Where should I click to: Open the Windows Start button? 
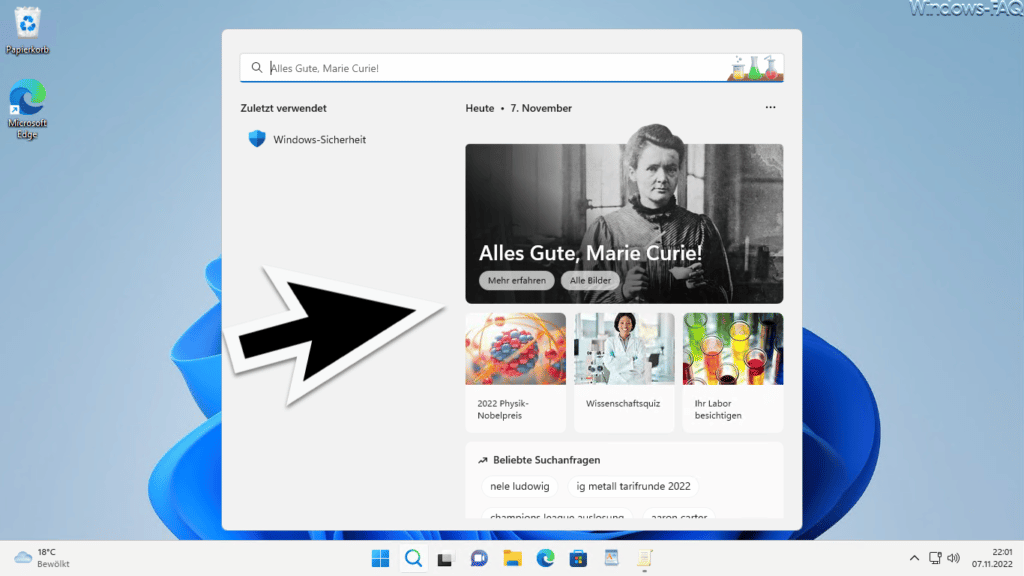[x=380, y=558]
